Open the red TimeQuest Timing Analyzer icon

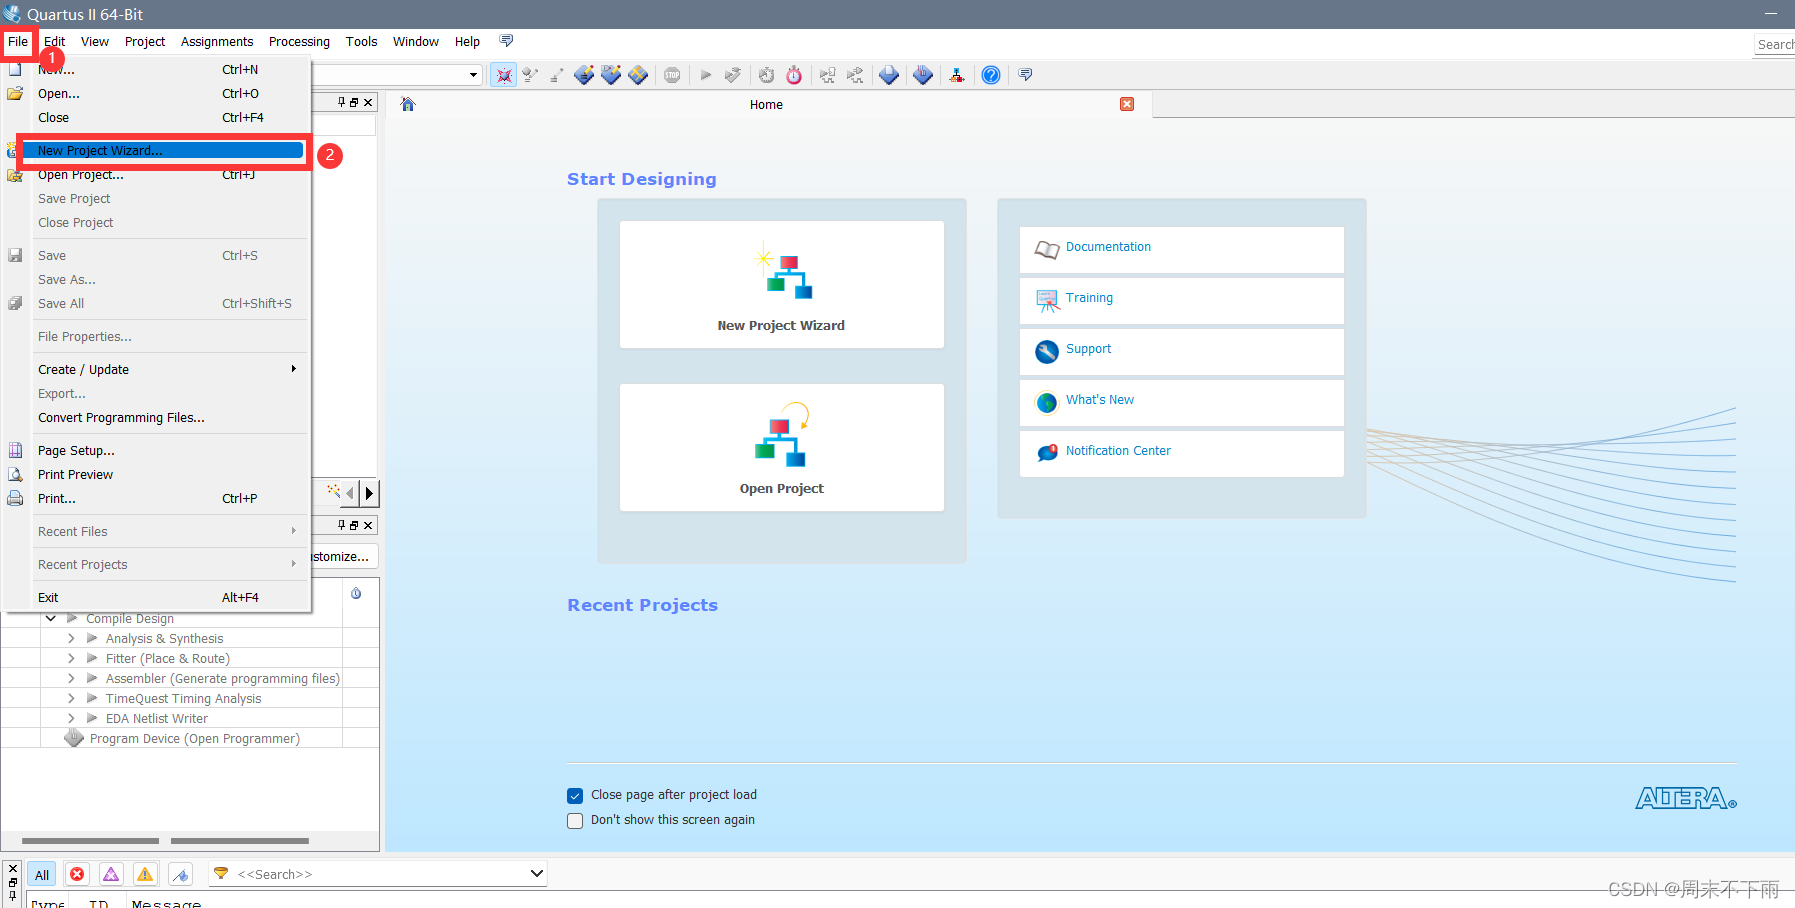click(794, 75)
